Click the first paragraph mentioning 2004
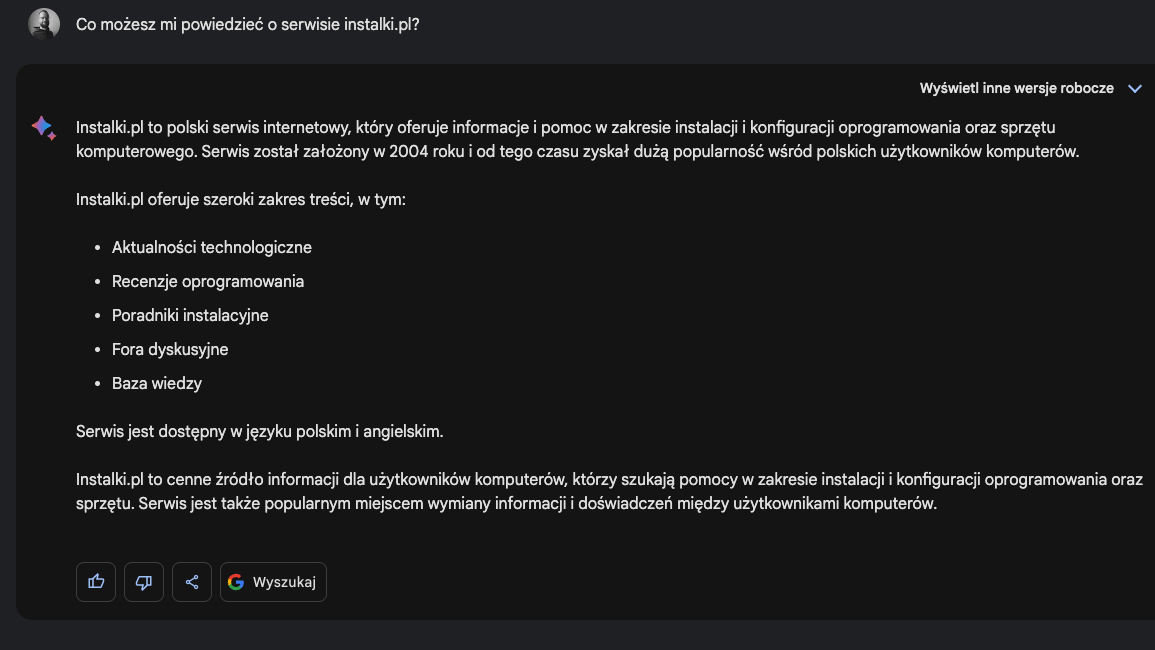Viewport: 1155px width, 650px height. pyautogui.click(x=577, y=152)
